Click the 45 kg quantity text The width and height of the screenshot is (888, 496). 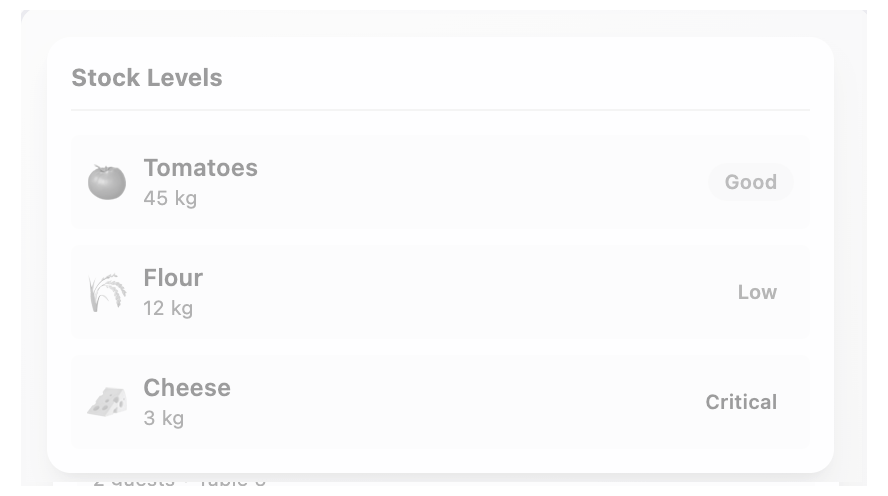(170, 198)
